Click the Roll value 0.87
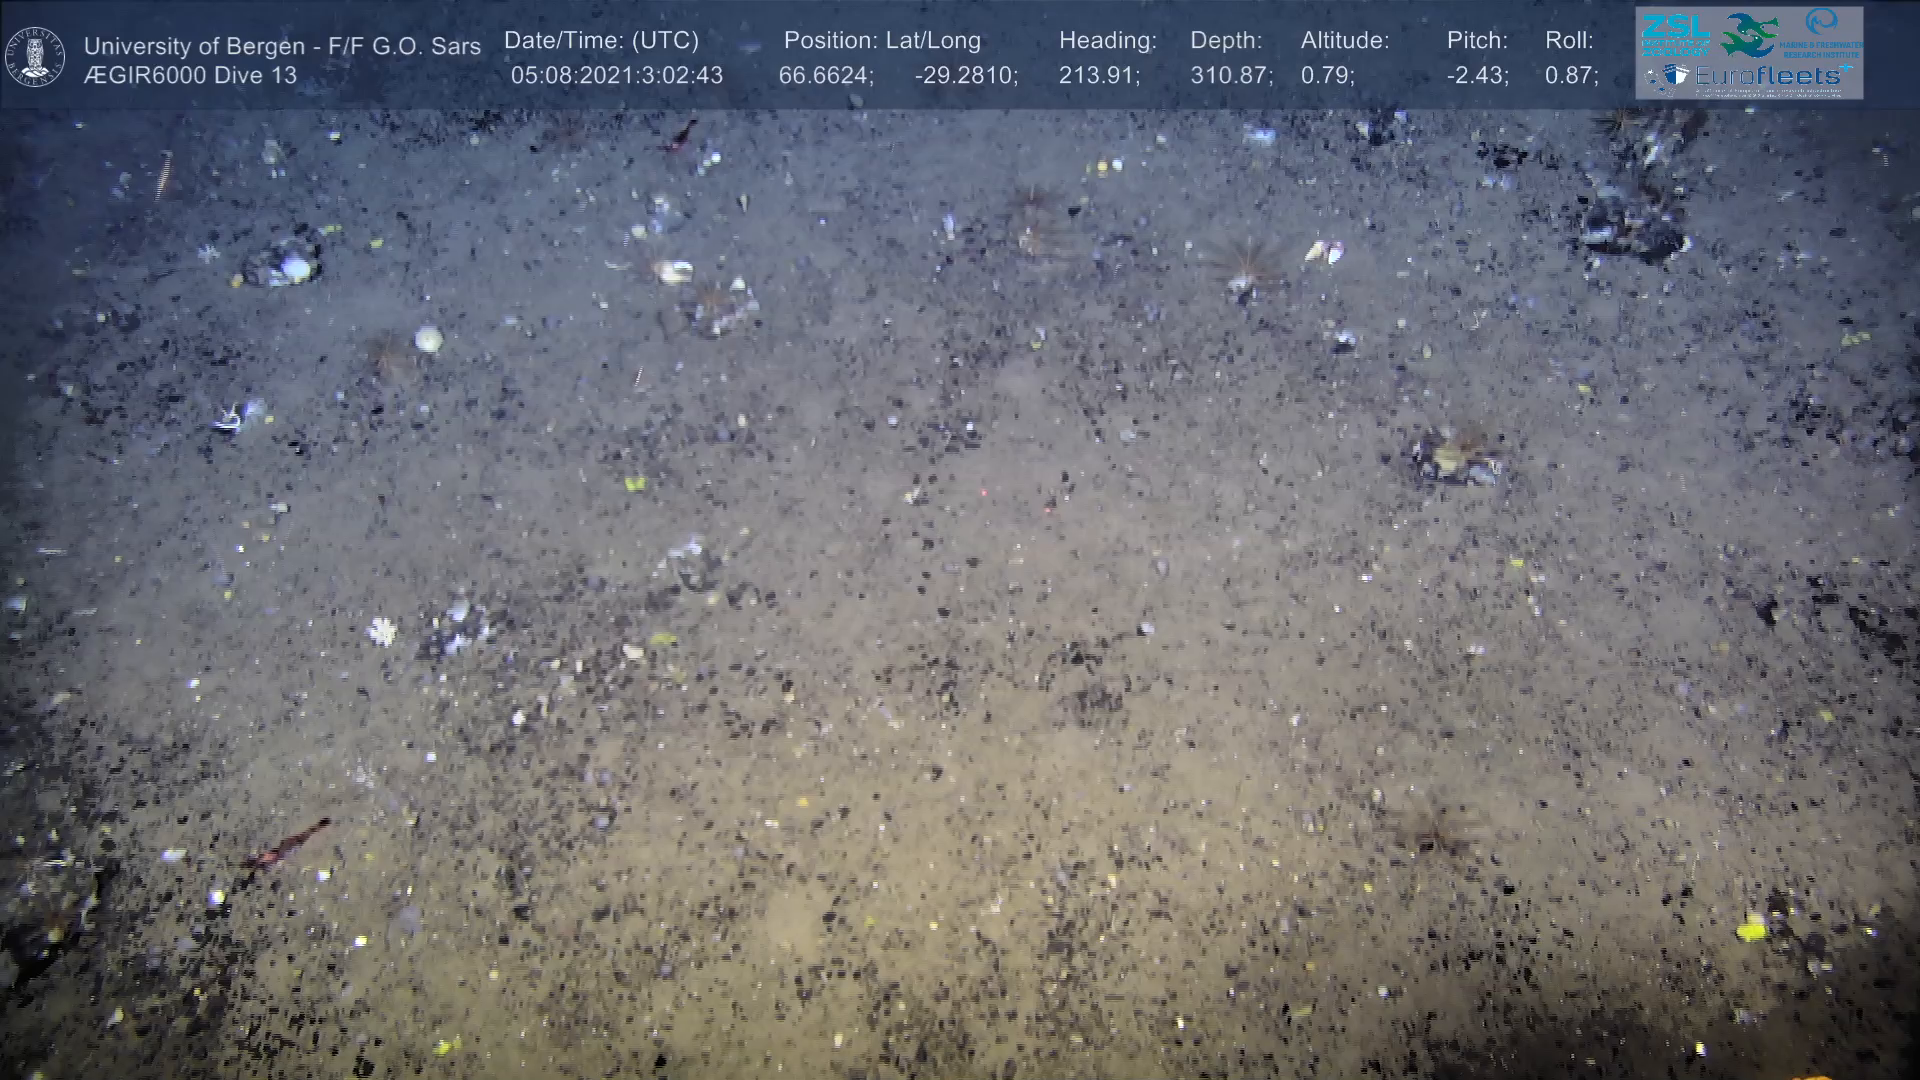This screenshot has width=1920, height=1080. [x=1571, y=75]
